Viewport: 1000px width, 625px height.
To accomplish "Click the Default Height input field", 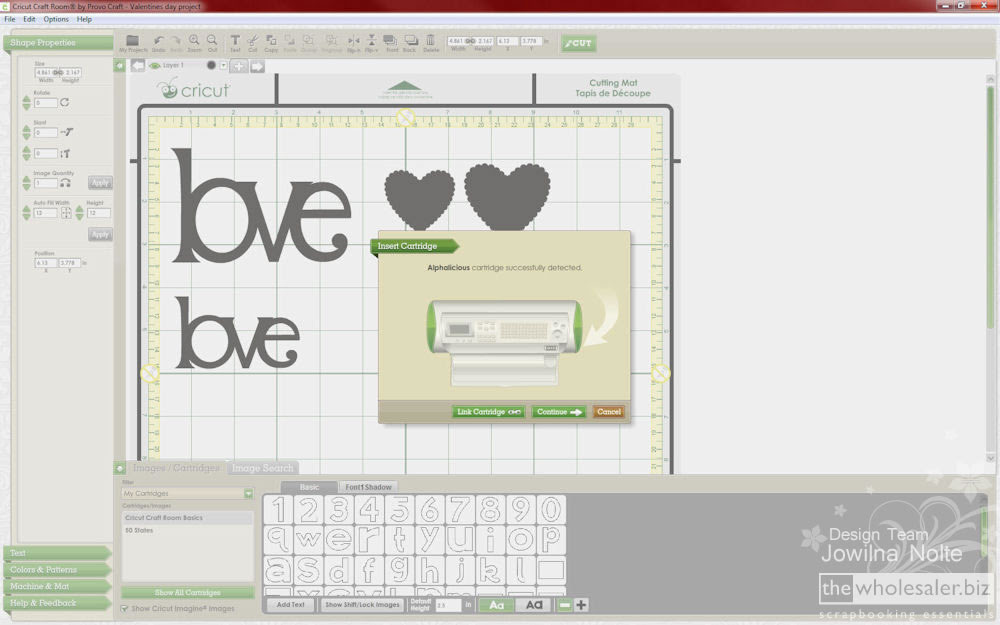I will pos(448,605).
